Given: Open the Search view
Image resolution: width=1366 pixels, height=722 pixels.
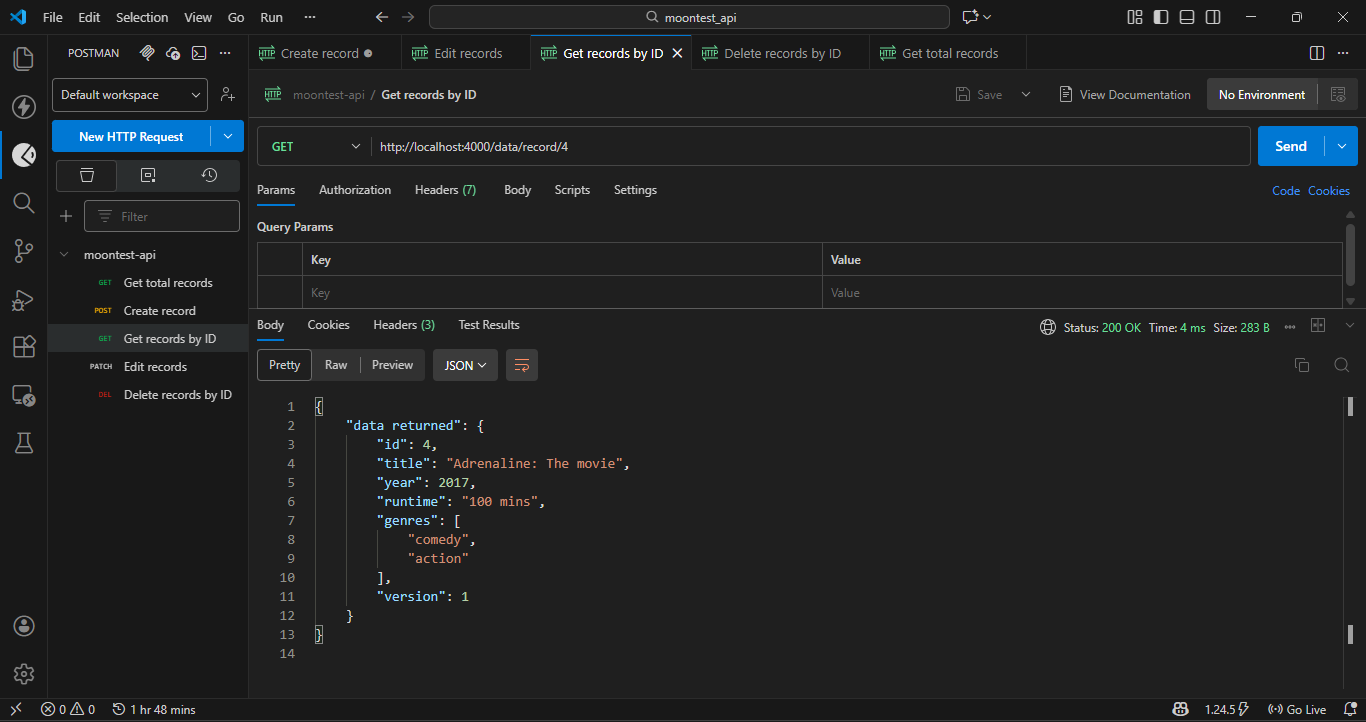Looking at the screenshot, I should click(x=24, y=203).
